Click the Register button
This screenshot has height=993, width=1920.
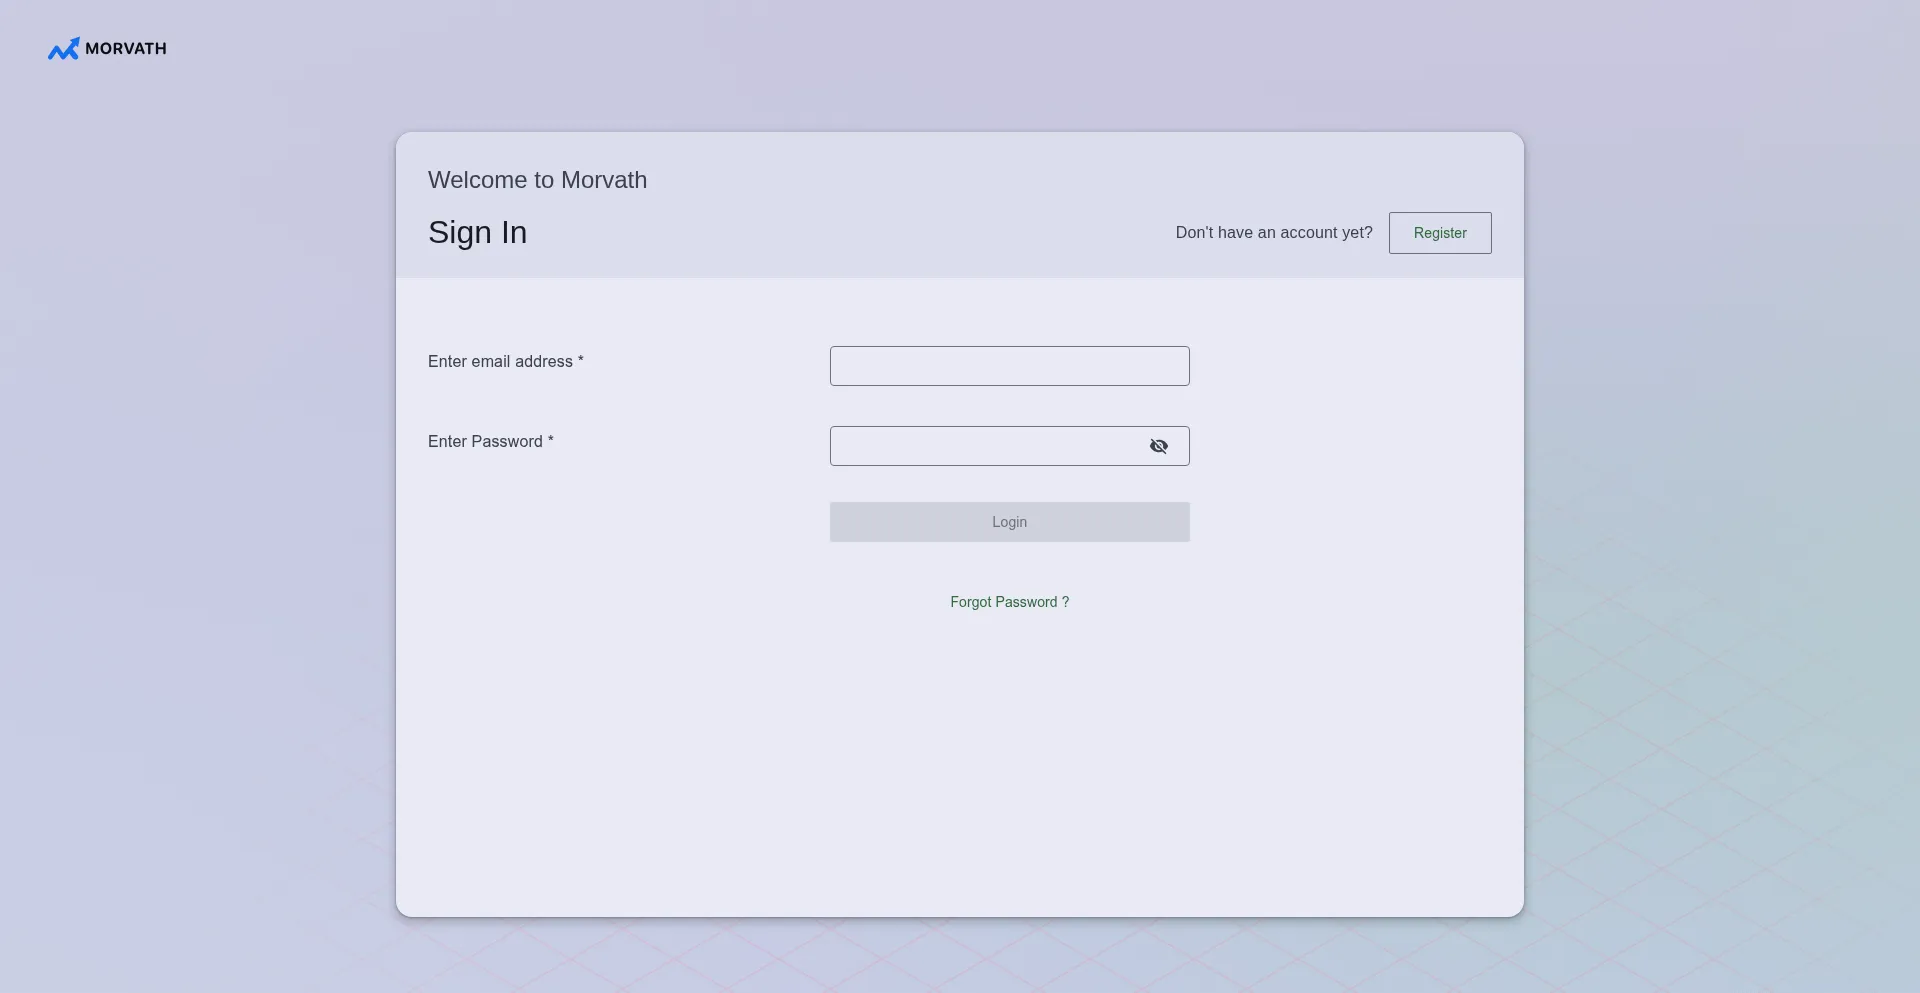click(x=1440, y=233)
